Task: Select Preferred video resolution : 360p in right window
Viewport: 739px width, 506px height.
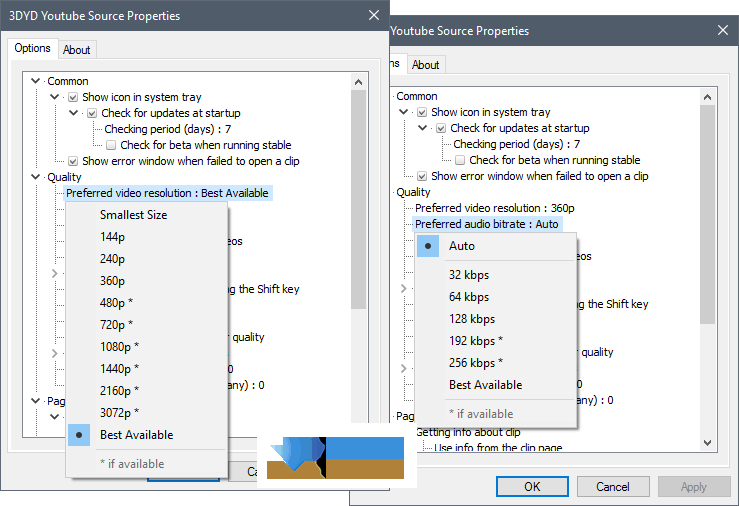Action: (494, 208)
